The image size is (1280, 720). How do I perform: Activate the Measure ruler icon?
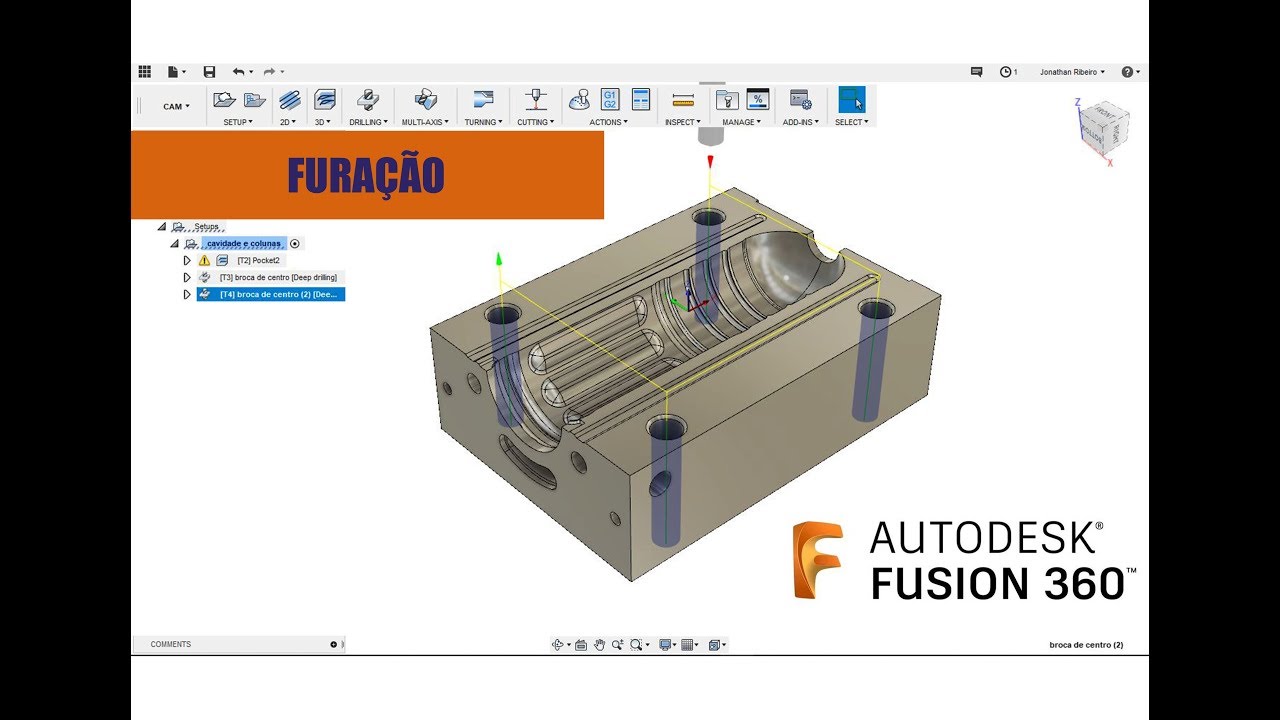[683, 100]
